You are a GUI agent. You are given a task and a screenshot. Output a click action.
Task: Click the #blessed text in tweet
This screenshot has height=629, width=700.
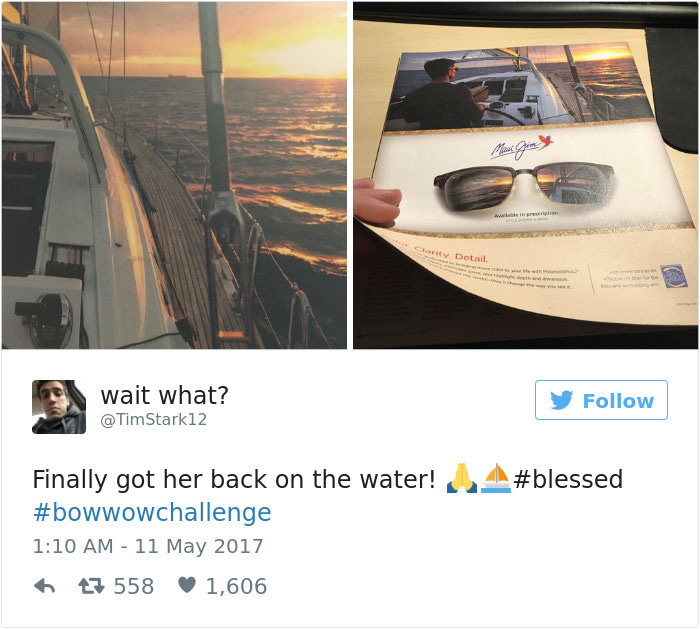[x=568, y=479]
